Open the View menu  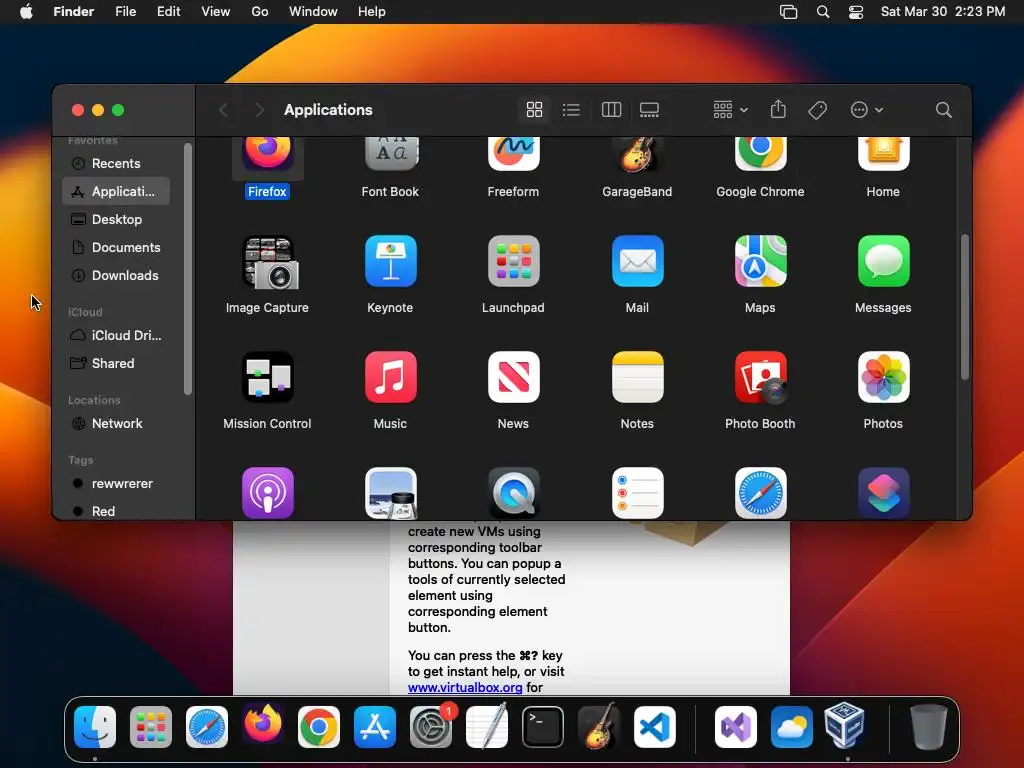[x=216, y=12]
